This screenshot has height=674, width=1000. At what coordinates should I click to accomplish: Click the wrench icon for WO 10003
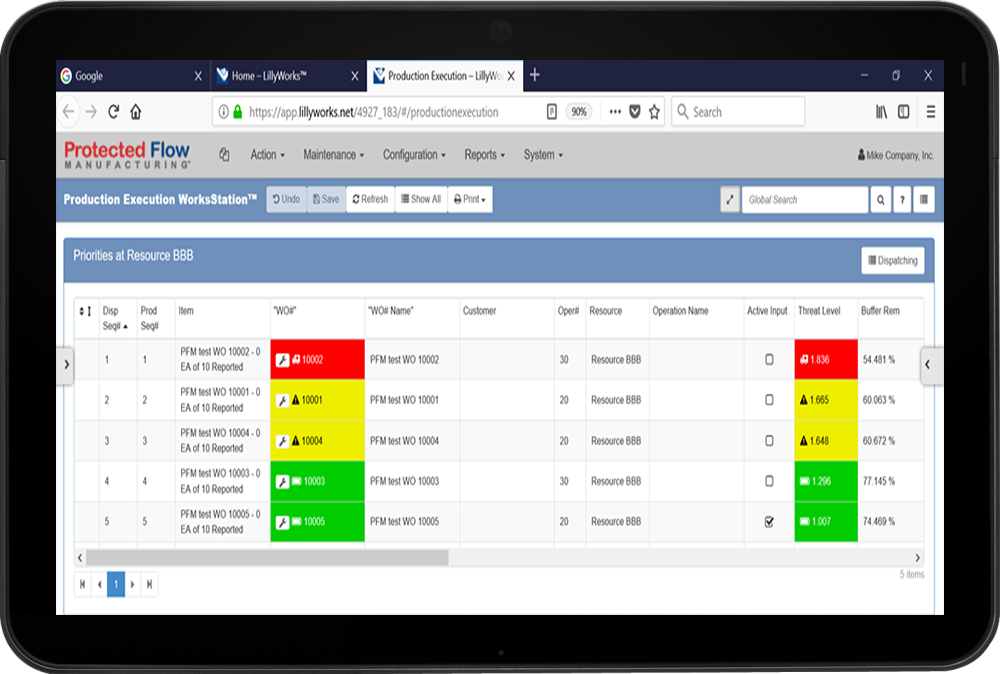click(x=283, y=482)
